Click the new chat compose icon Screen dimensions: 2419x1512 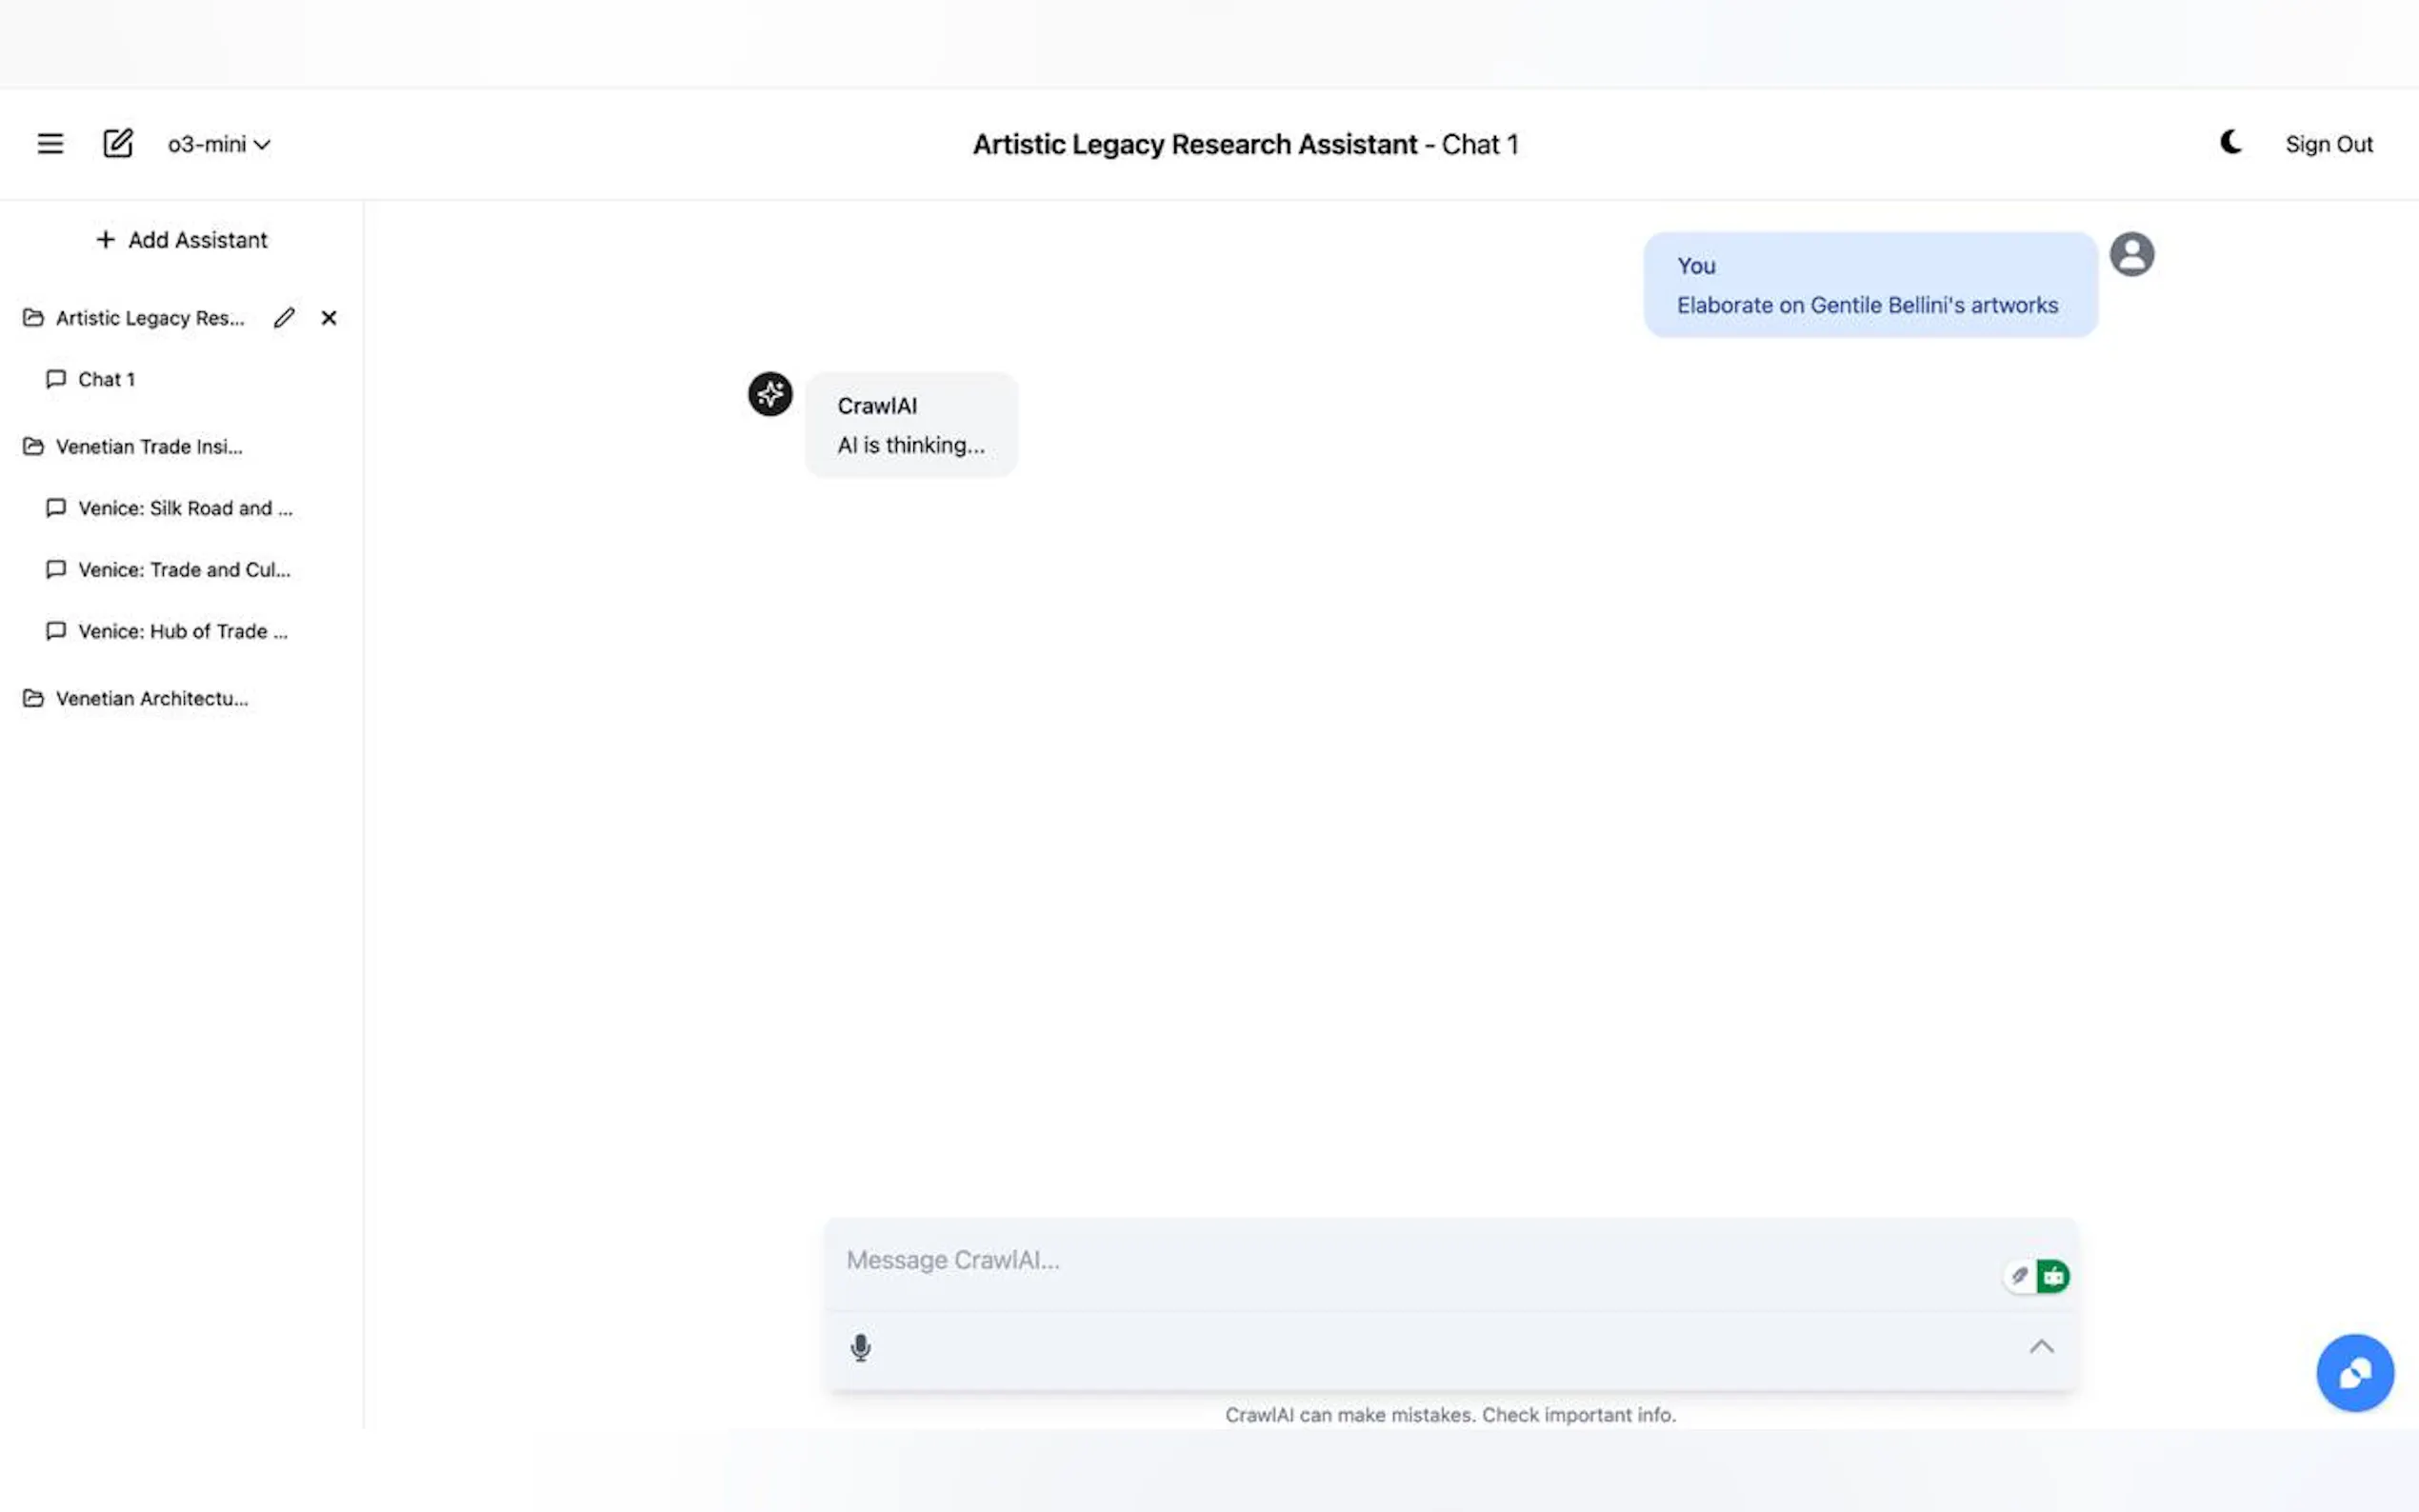point(118,144)
